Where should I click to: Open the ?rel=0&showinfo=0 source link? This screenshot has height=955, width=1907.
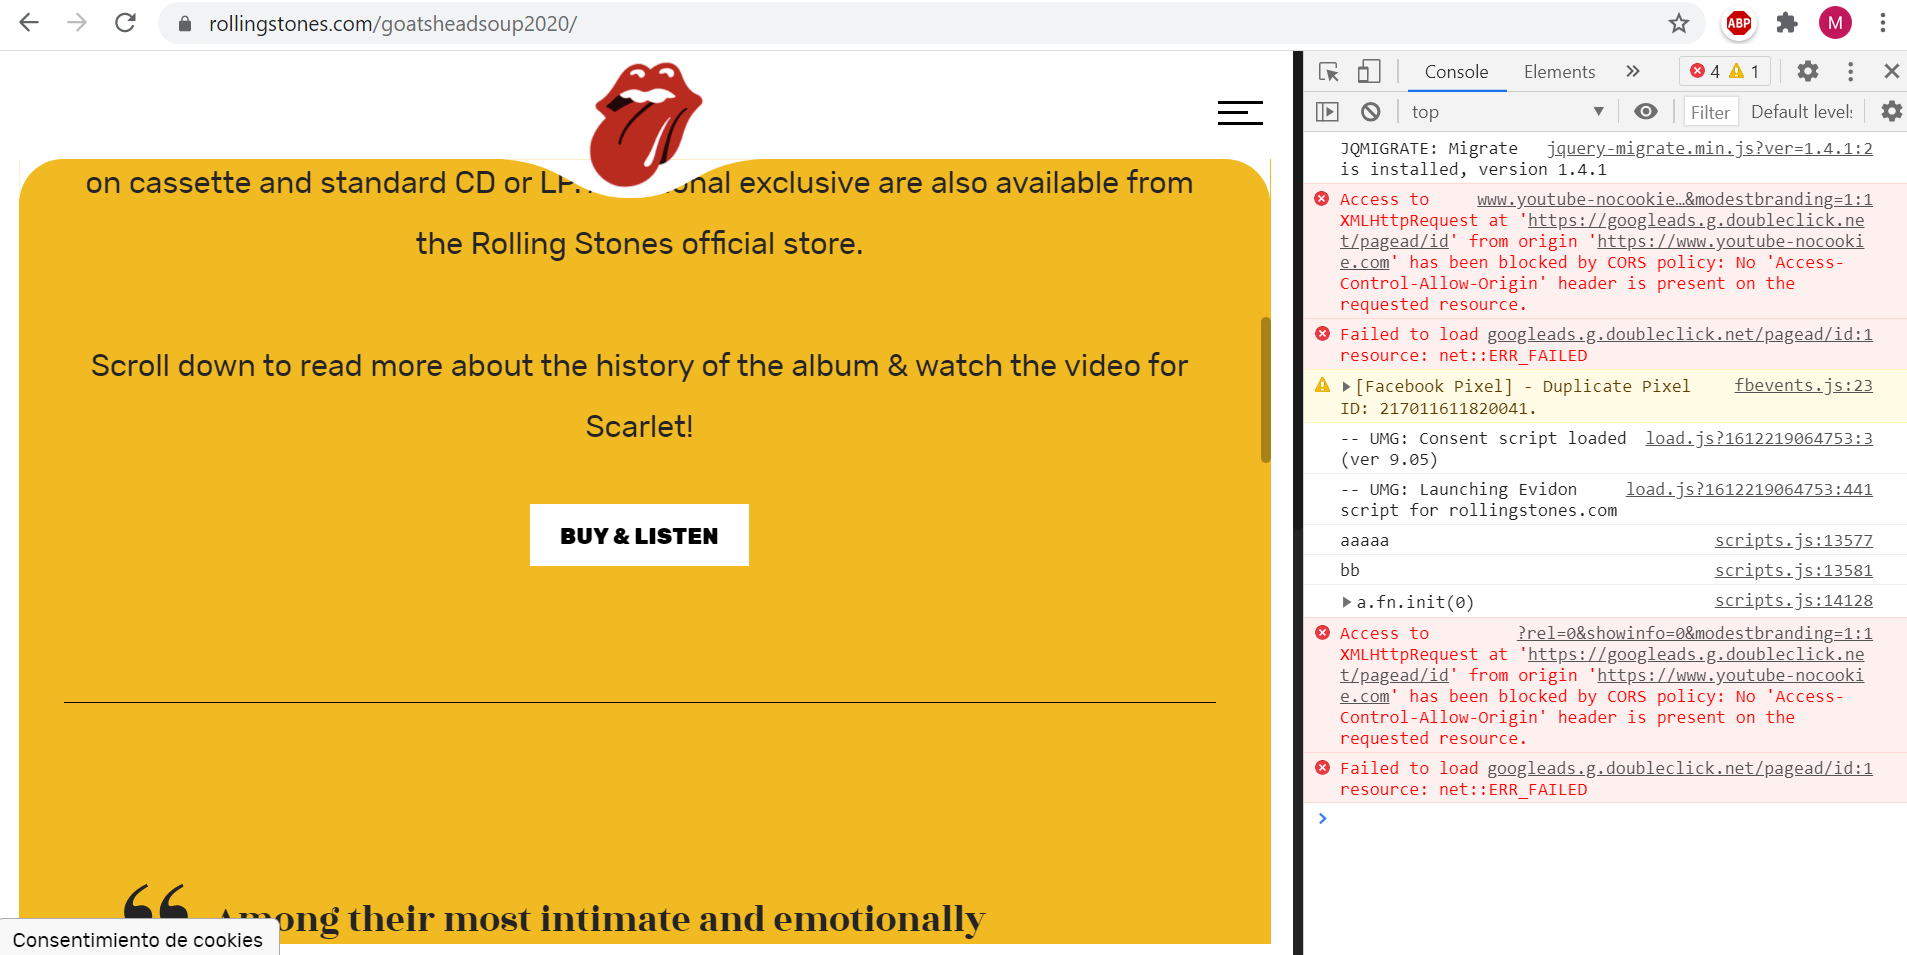1695,633
